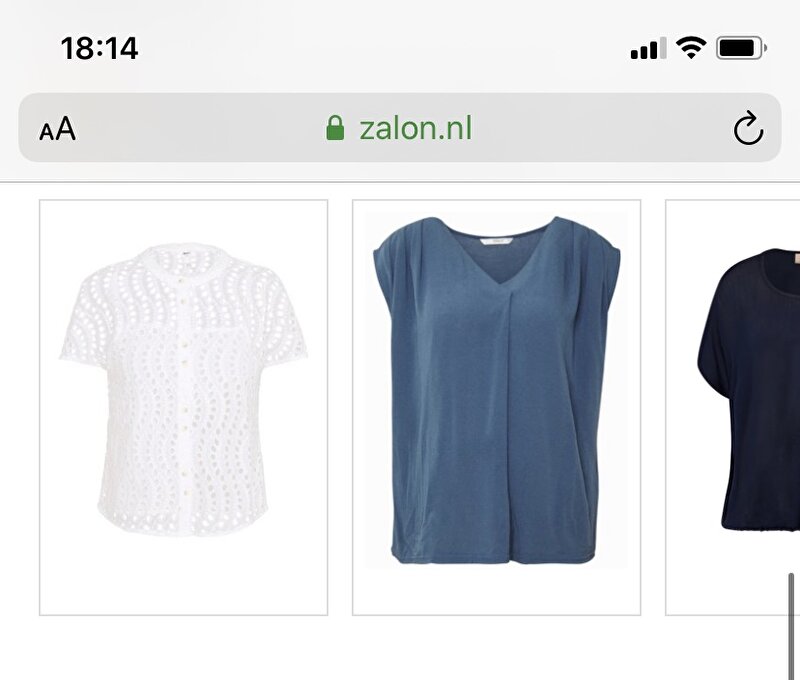This screenshot has height=680, width=800.
Task: Click the vertical scroll indicator bar
Action: pyautogui.click(x=791, y=626)
